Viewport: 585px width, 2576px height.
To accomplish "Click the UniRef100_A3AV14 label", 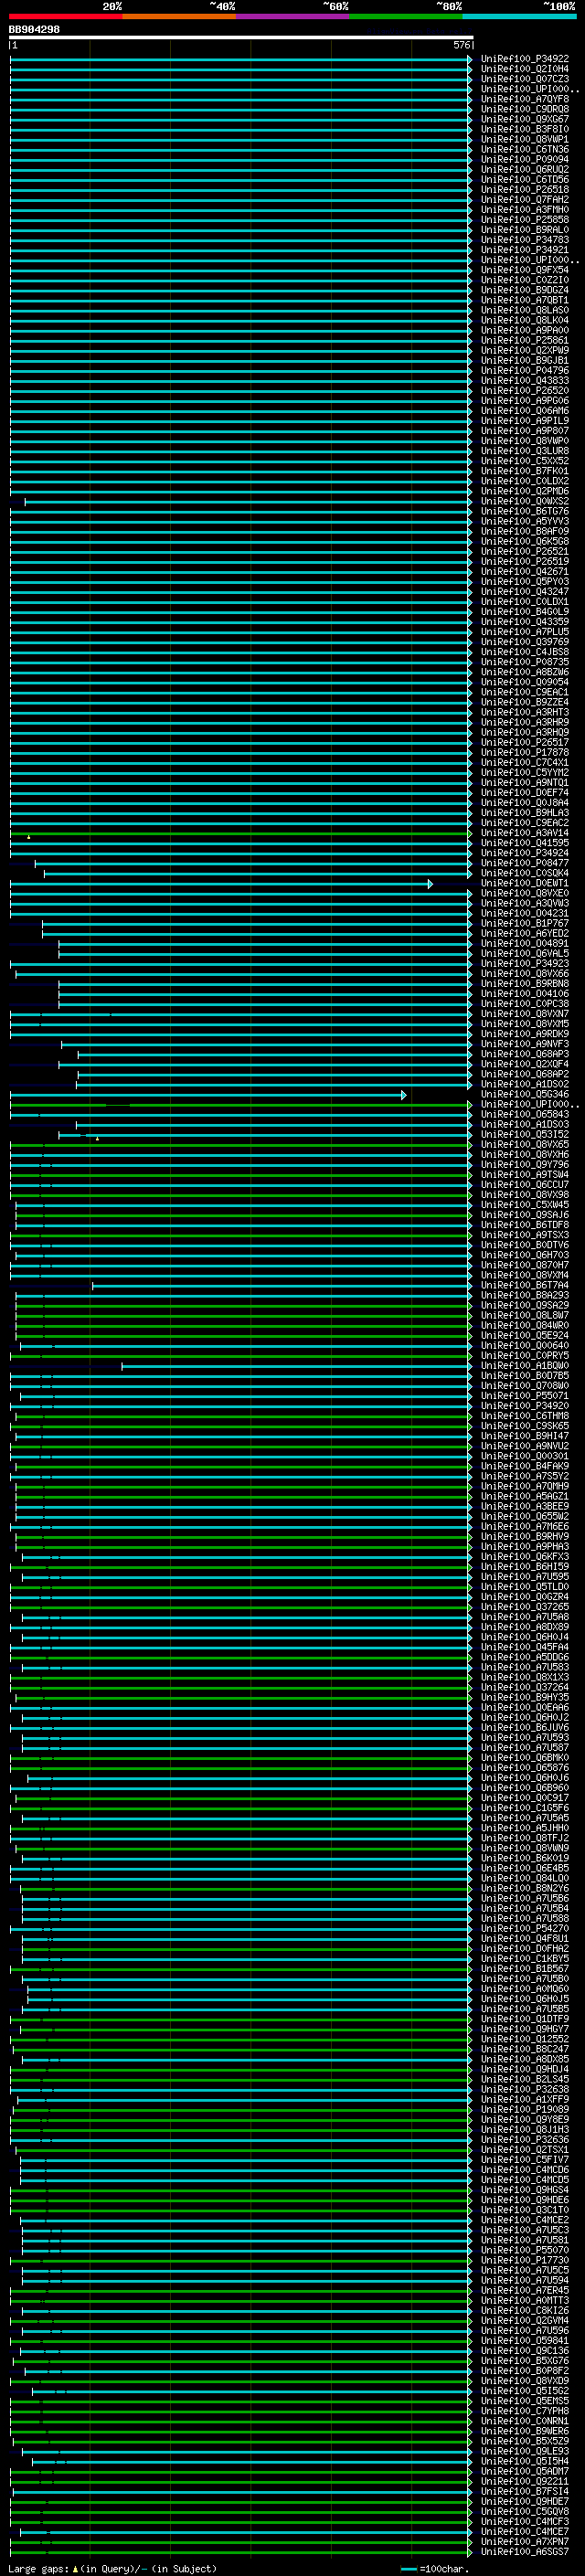I will [524, 833].
